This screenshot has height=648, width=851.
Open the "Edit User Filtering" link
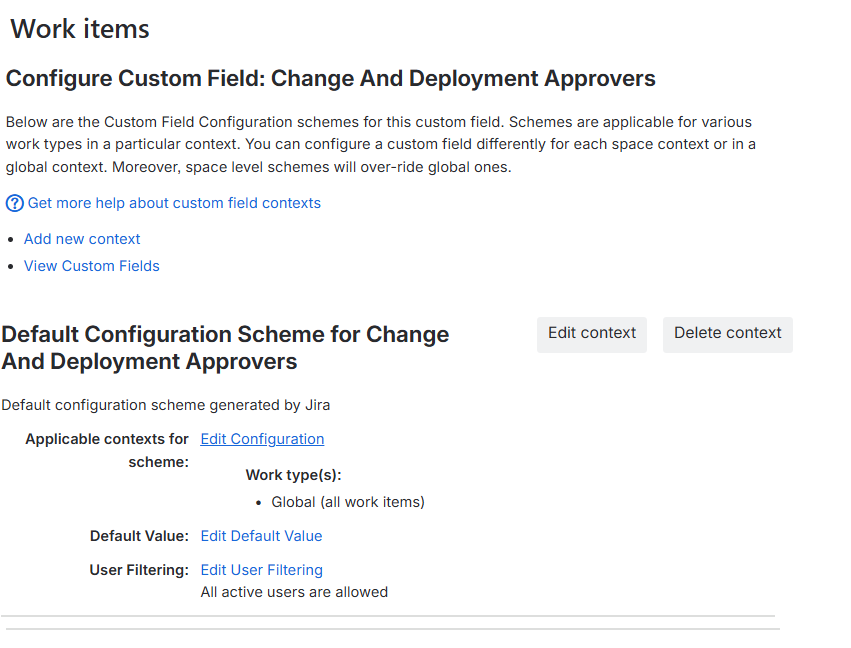coord(261,570)
